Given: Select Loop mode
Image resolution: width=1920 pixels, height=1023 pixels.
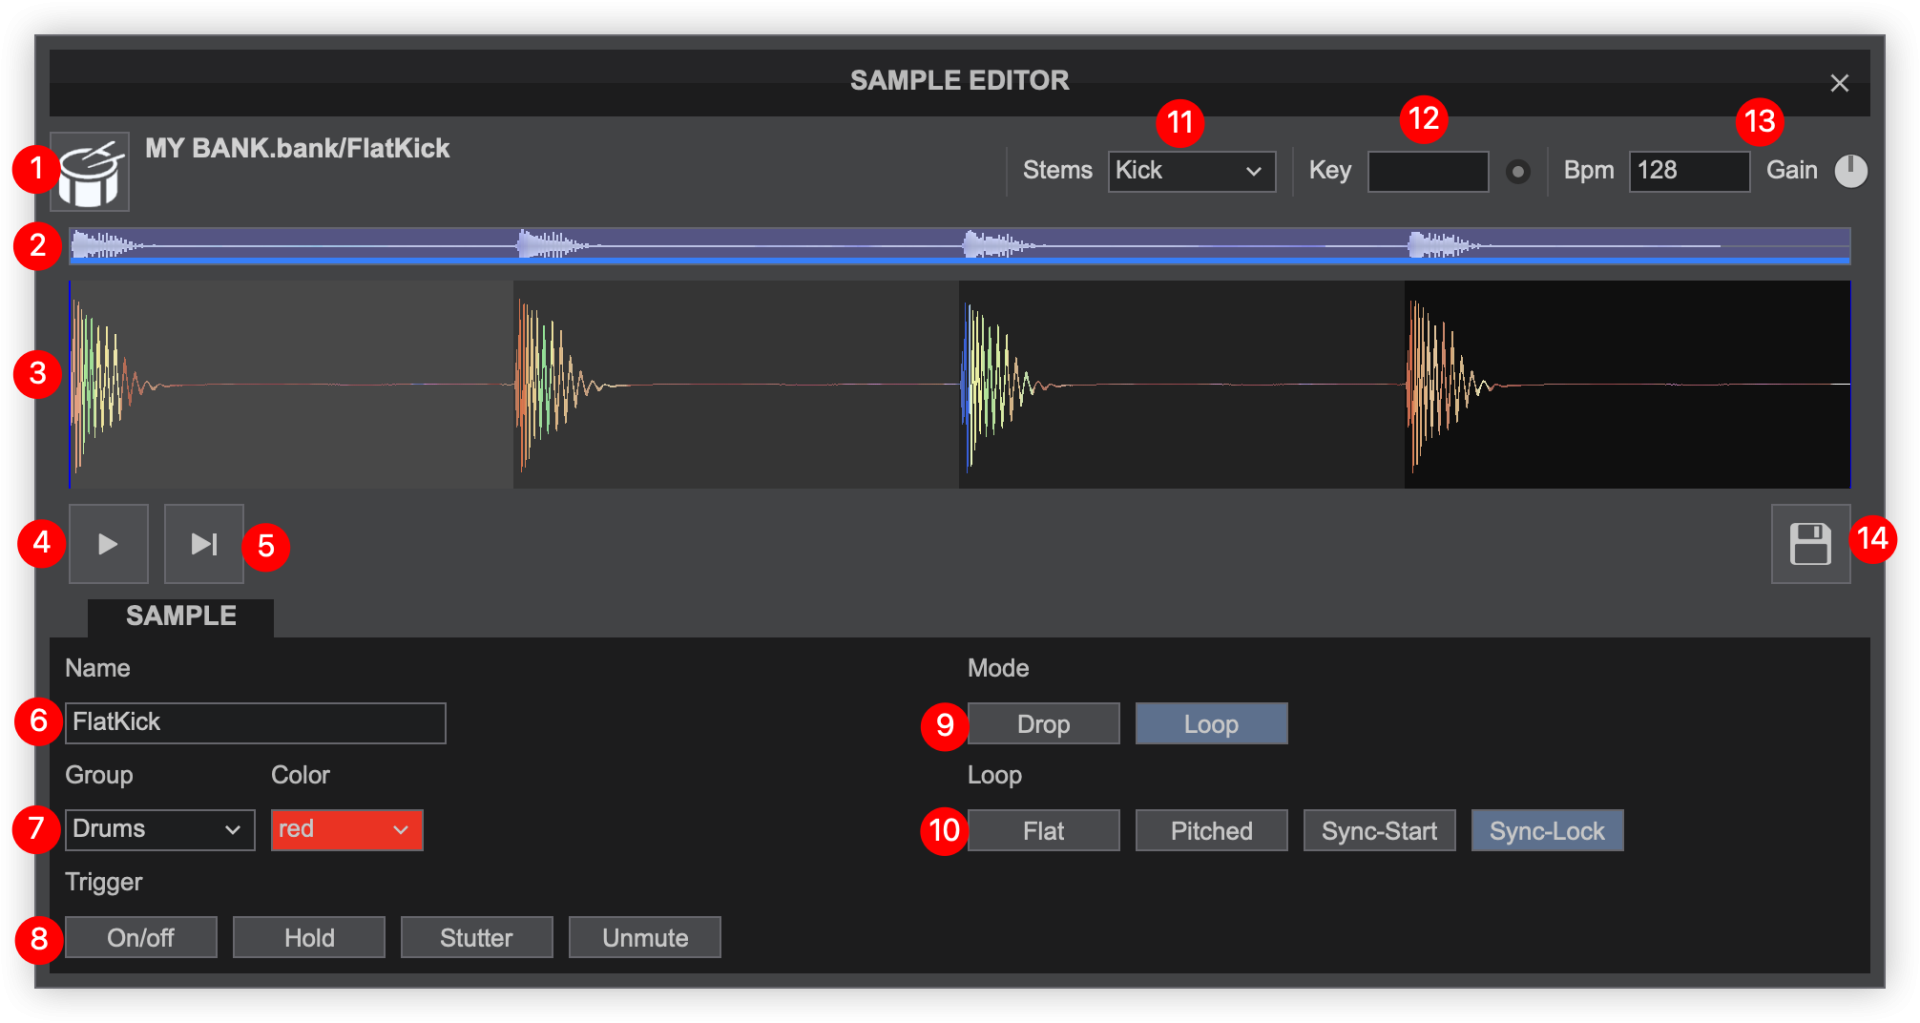Looking at the screenshot, I should click(x=1211, y=724).
